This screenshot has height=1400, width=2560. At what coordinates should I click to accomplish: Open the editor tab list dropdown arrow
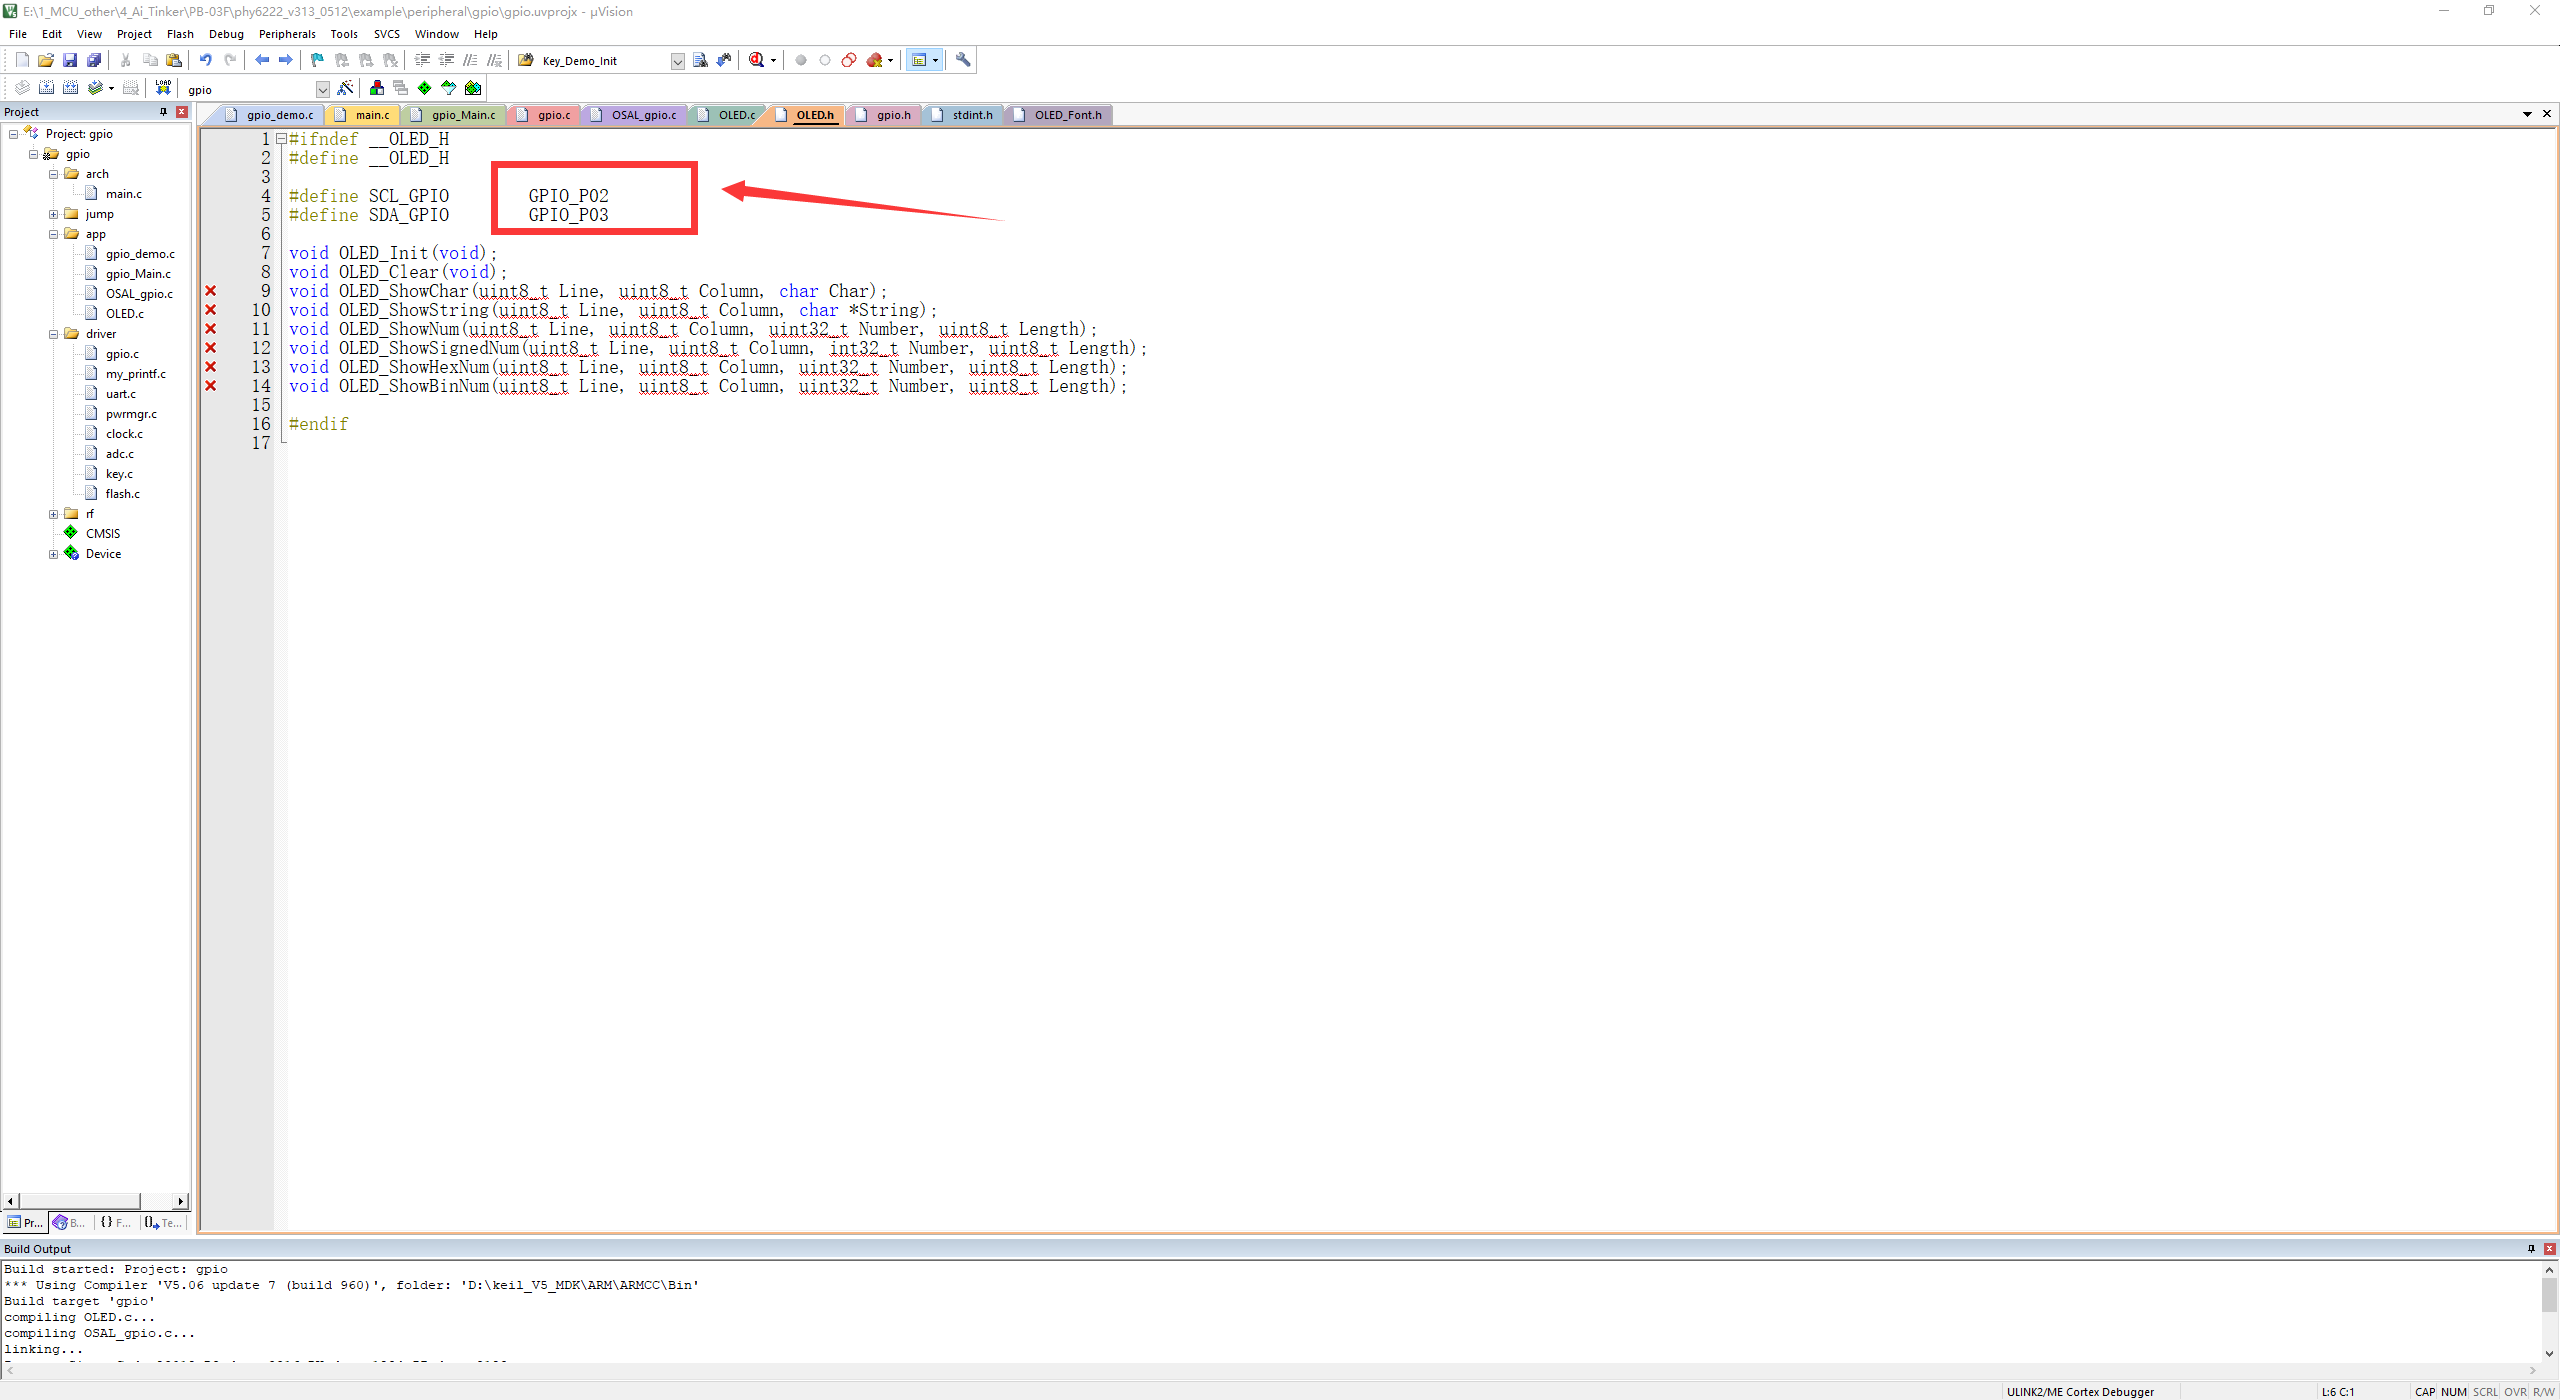click(x=2527, y=114)
